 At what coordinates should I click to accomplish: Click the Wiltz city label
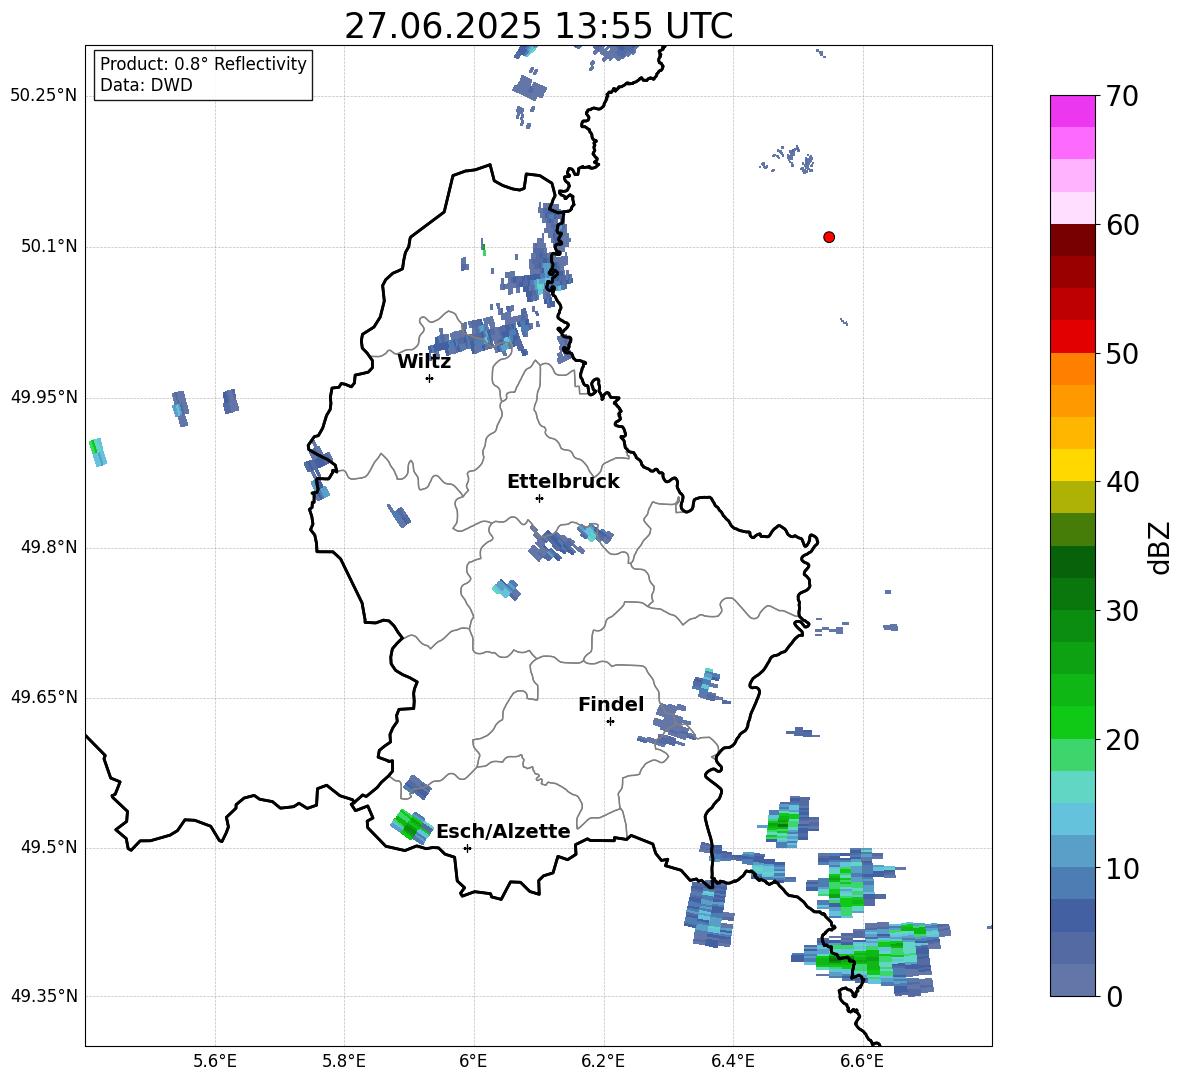click(424, 362)
